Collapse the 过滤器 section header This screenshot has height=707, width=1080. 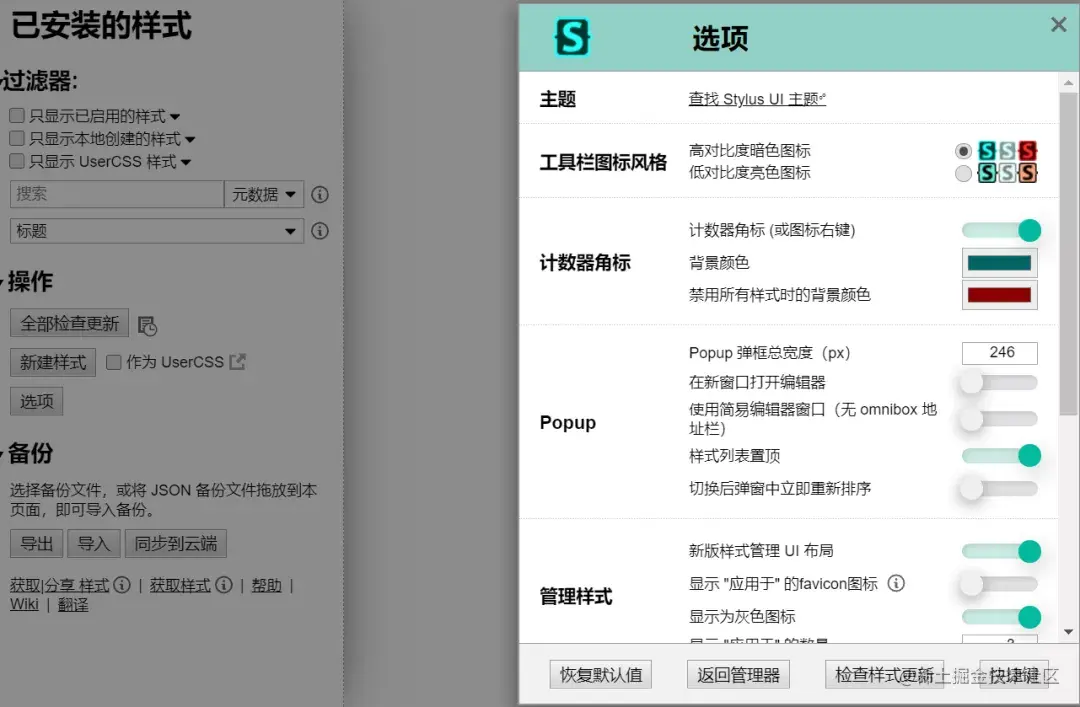pos(39,81)
